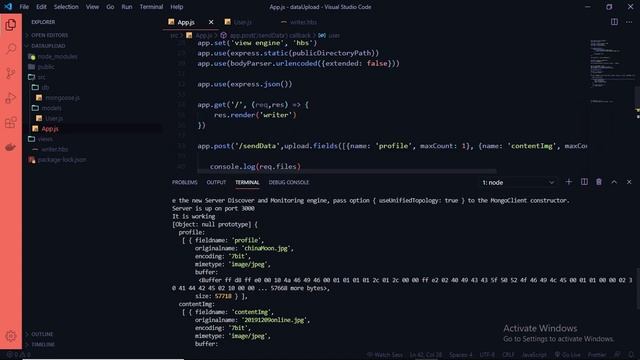Screen dimensions: 640x360
Task: Open the Go menu
Action: tap(110, 7)
